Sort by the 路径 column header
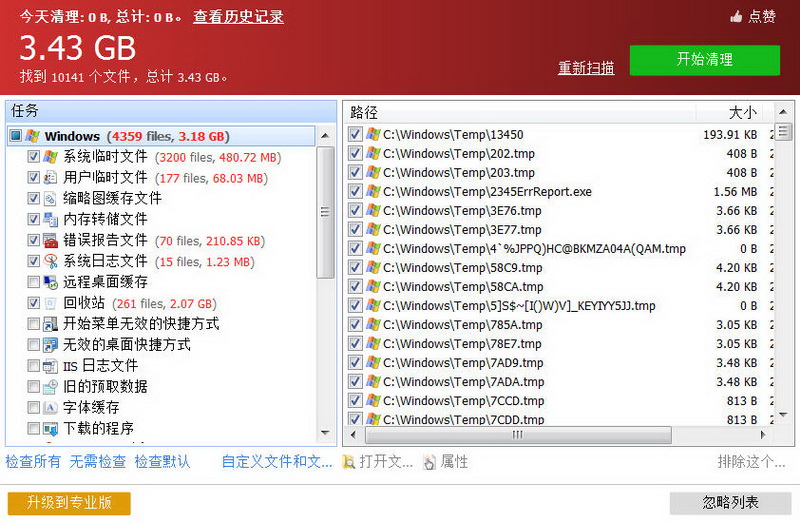The image size is (800, 523). coord(520,112)
